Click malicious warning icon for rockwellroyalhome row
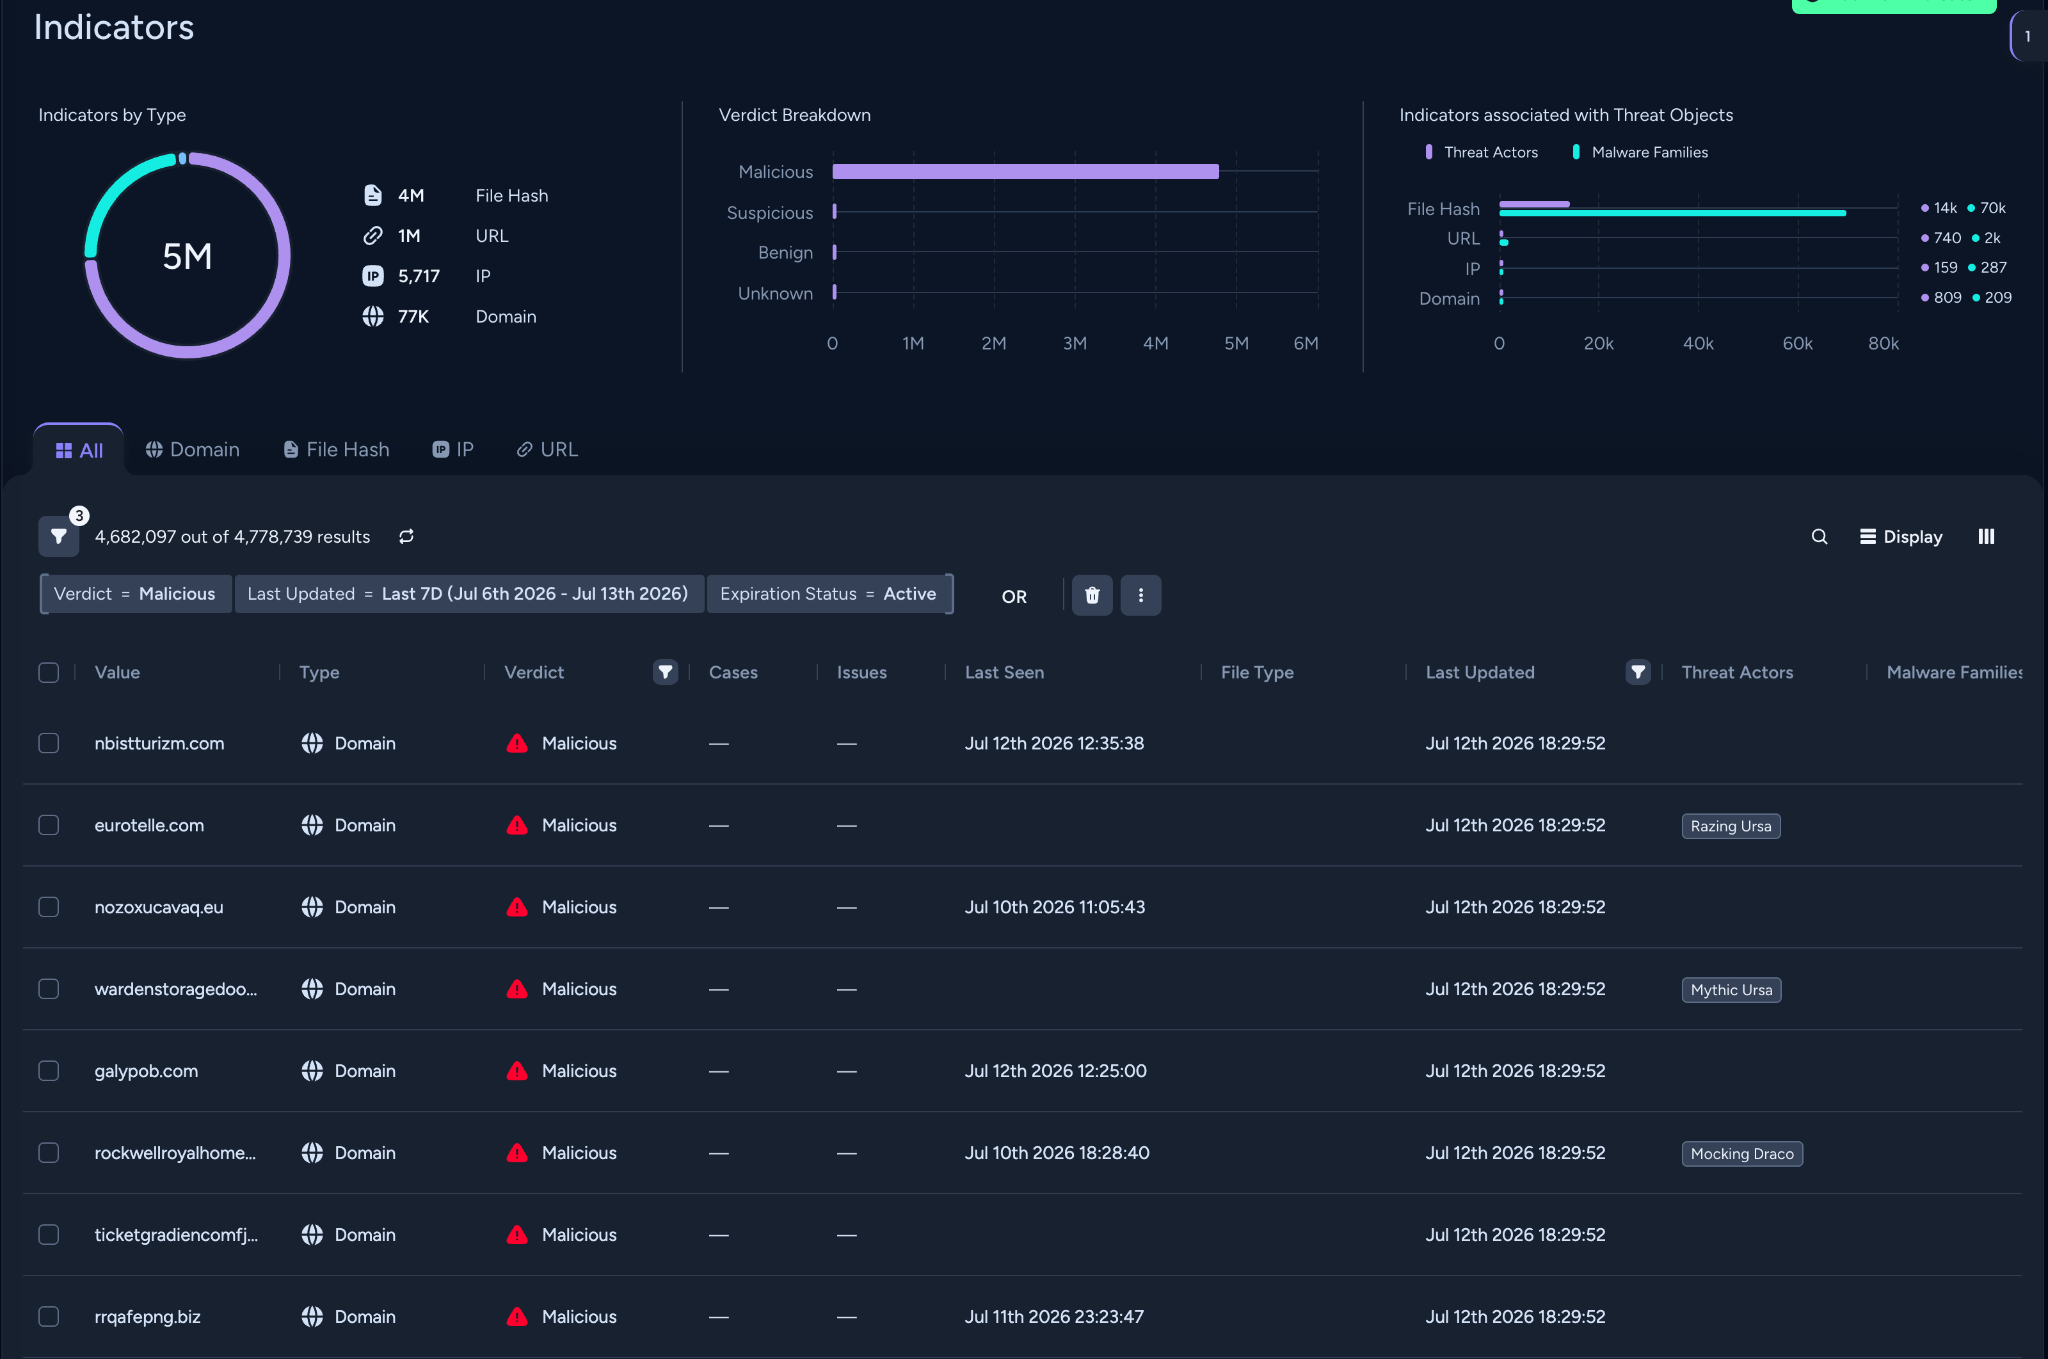2048x1359 pixels. click(x=517, y=1153)
